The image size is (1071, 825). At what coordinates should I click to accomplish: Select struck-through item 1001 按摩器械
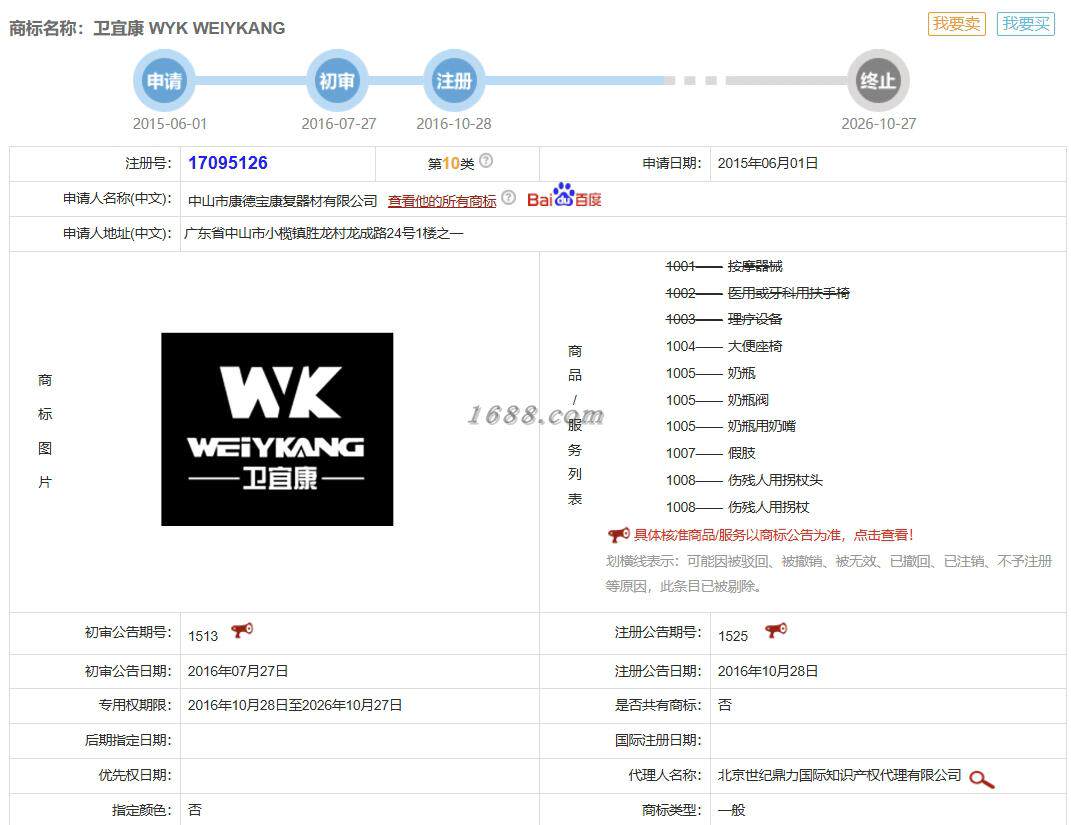724,266
